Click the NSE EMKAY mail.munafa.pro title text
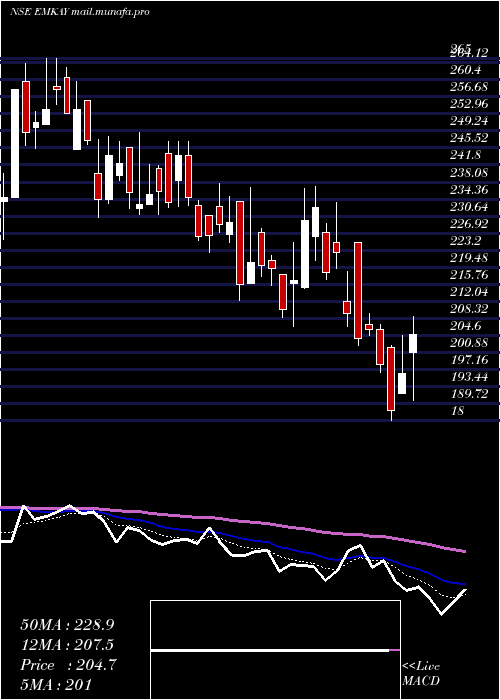 [x=79, y=12]
